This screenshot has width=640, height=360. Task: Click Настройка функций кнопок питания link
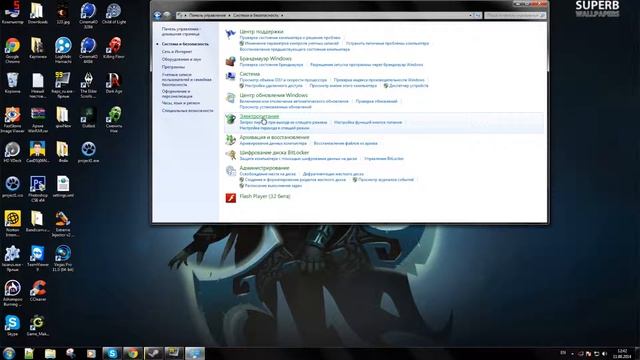point(368,122)
